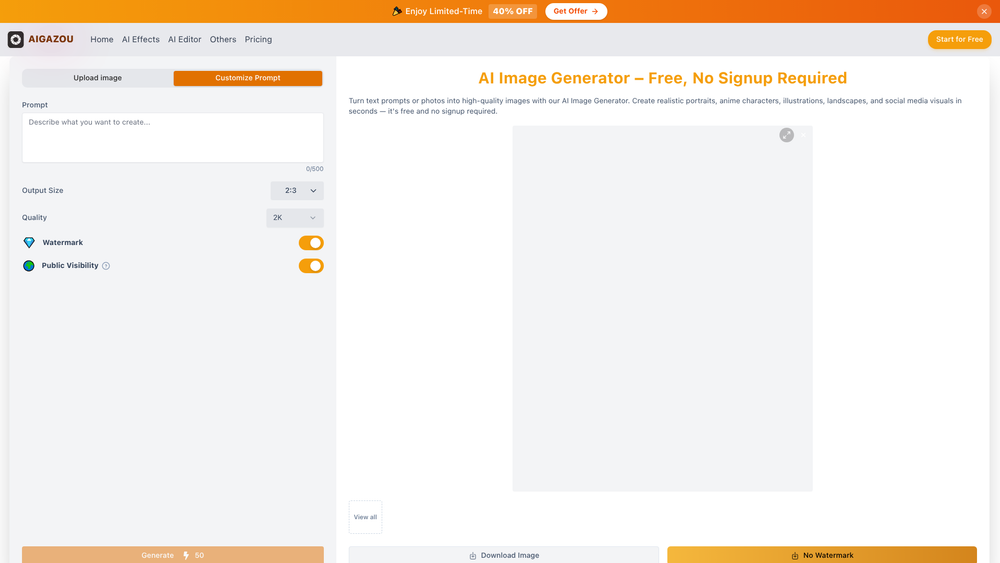Image resolution: width=1000 pixels, height=563 pixels.
Task: Click the No Watermark button
Action: (x=822, y=555)
